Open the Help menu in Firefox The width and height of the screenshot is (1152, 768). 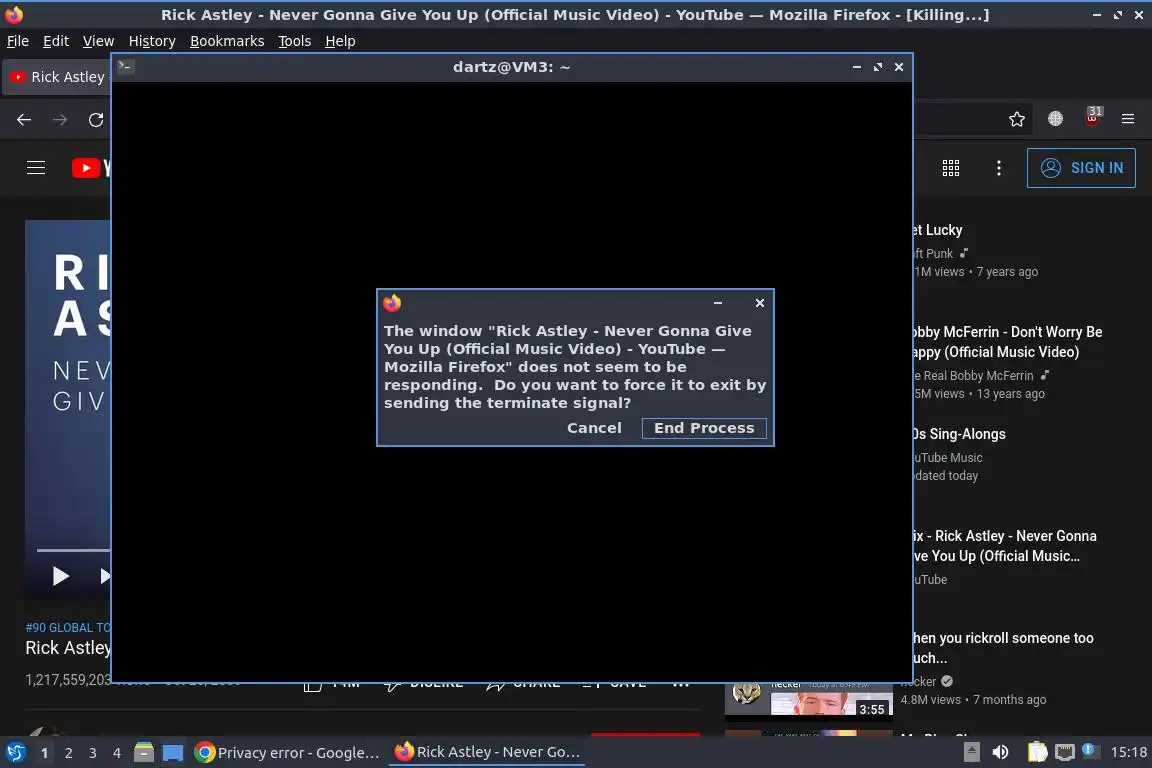(x=340, y=41)
